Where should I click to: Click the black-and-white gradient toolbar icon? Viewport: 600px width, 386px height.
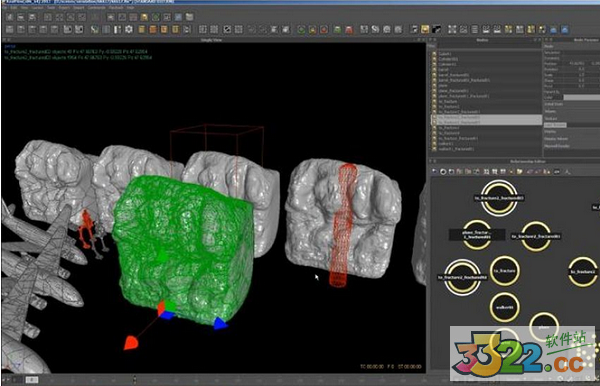pos(436,29)
